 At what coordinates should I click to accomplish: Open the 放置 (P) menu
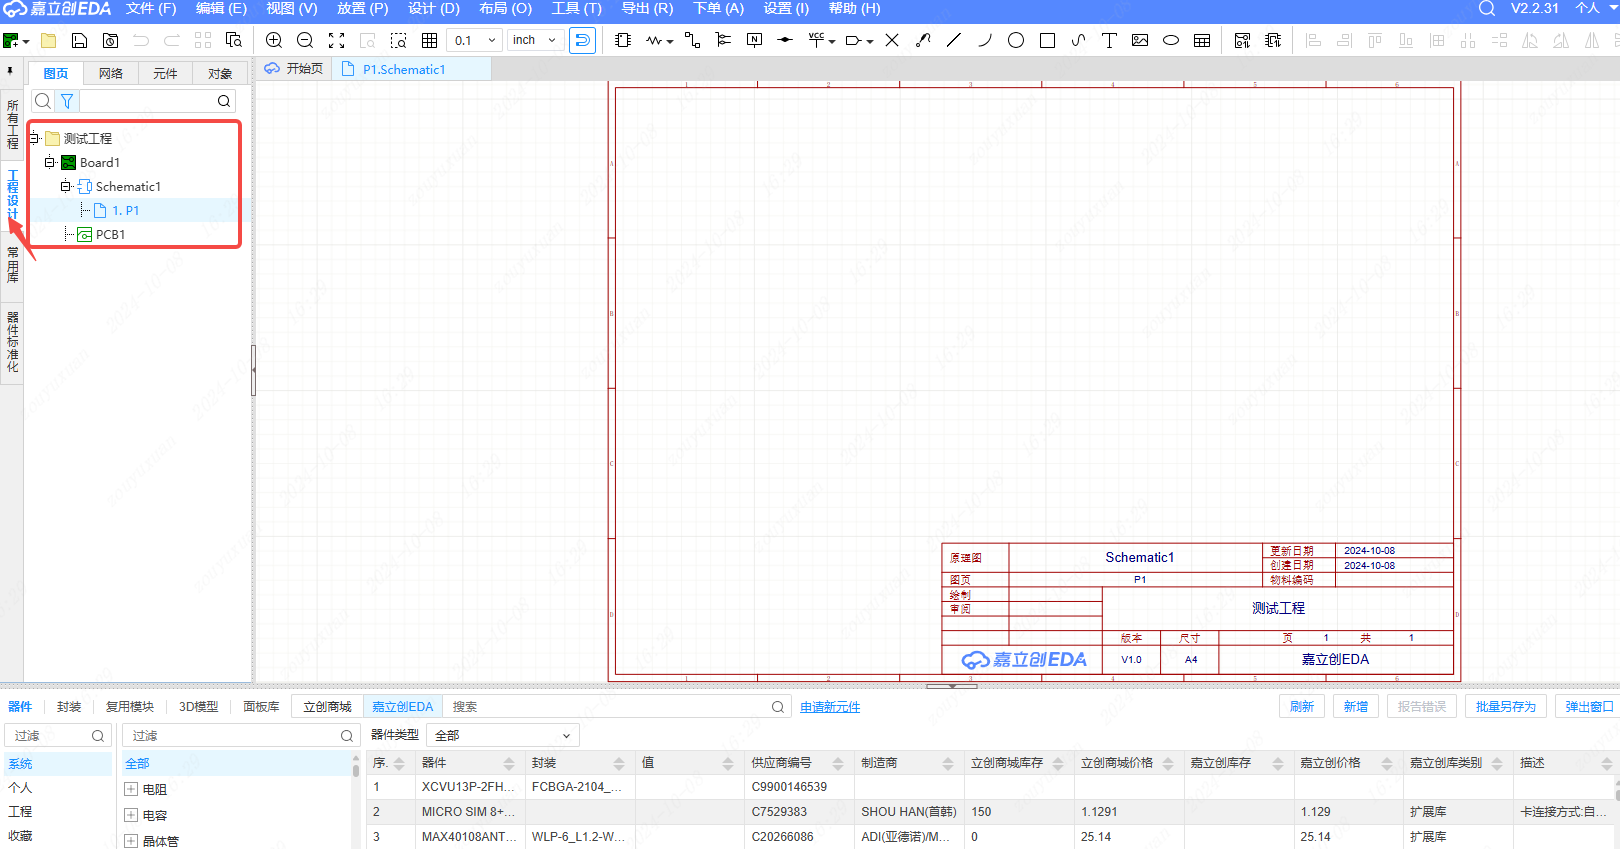(362, 9)
